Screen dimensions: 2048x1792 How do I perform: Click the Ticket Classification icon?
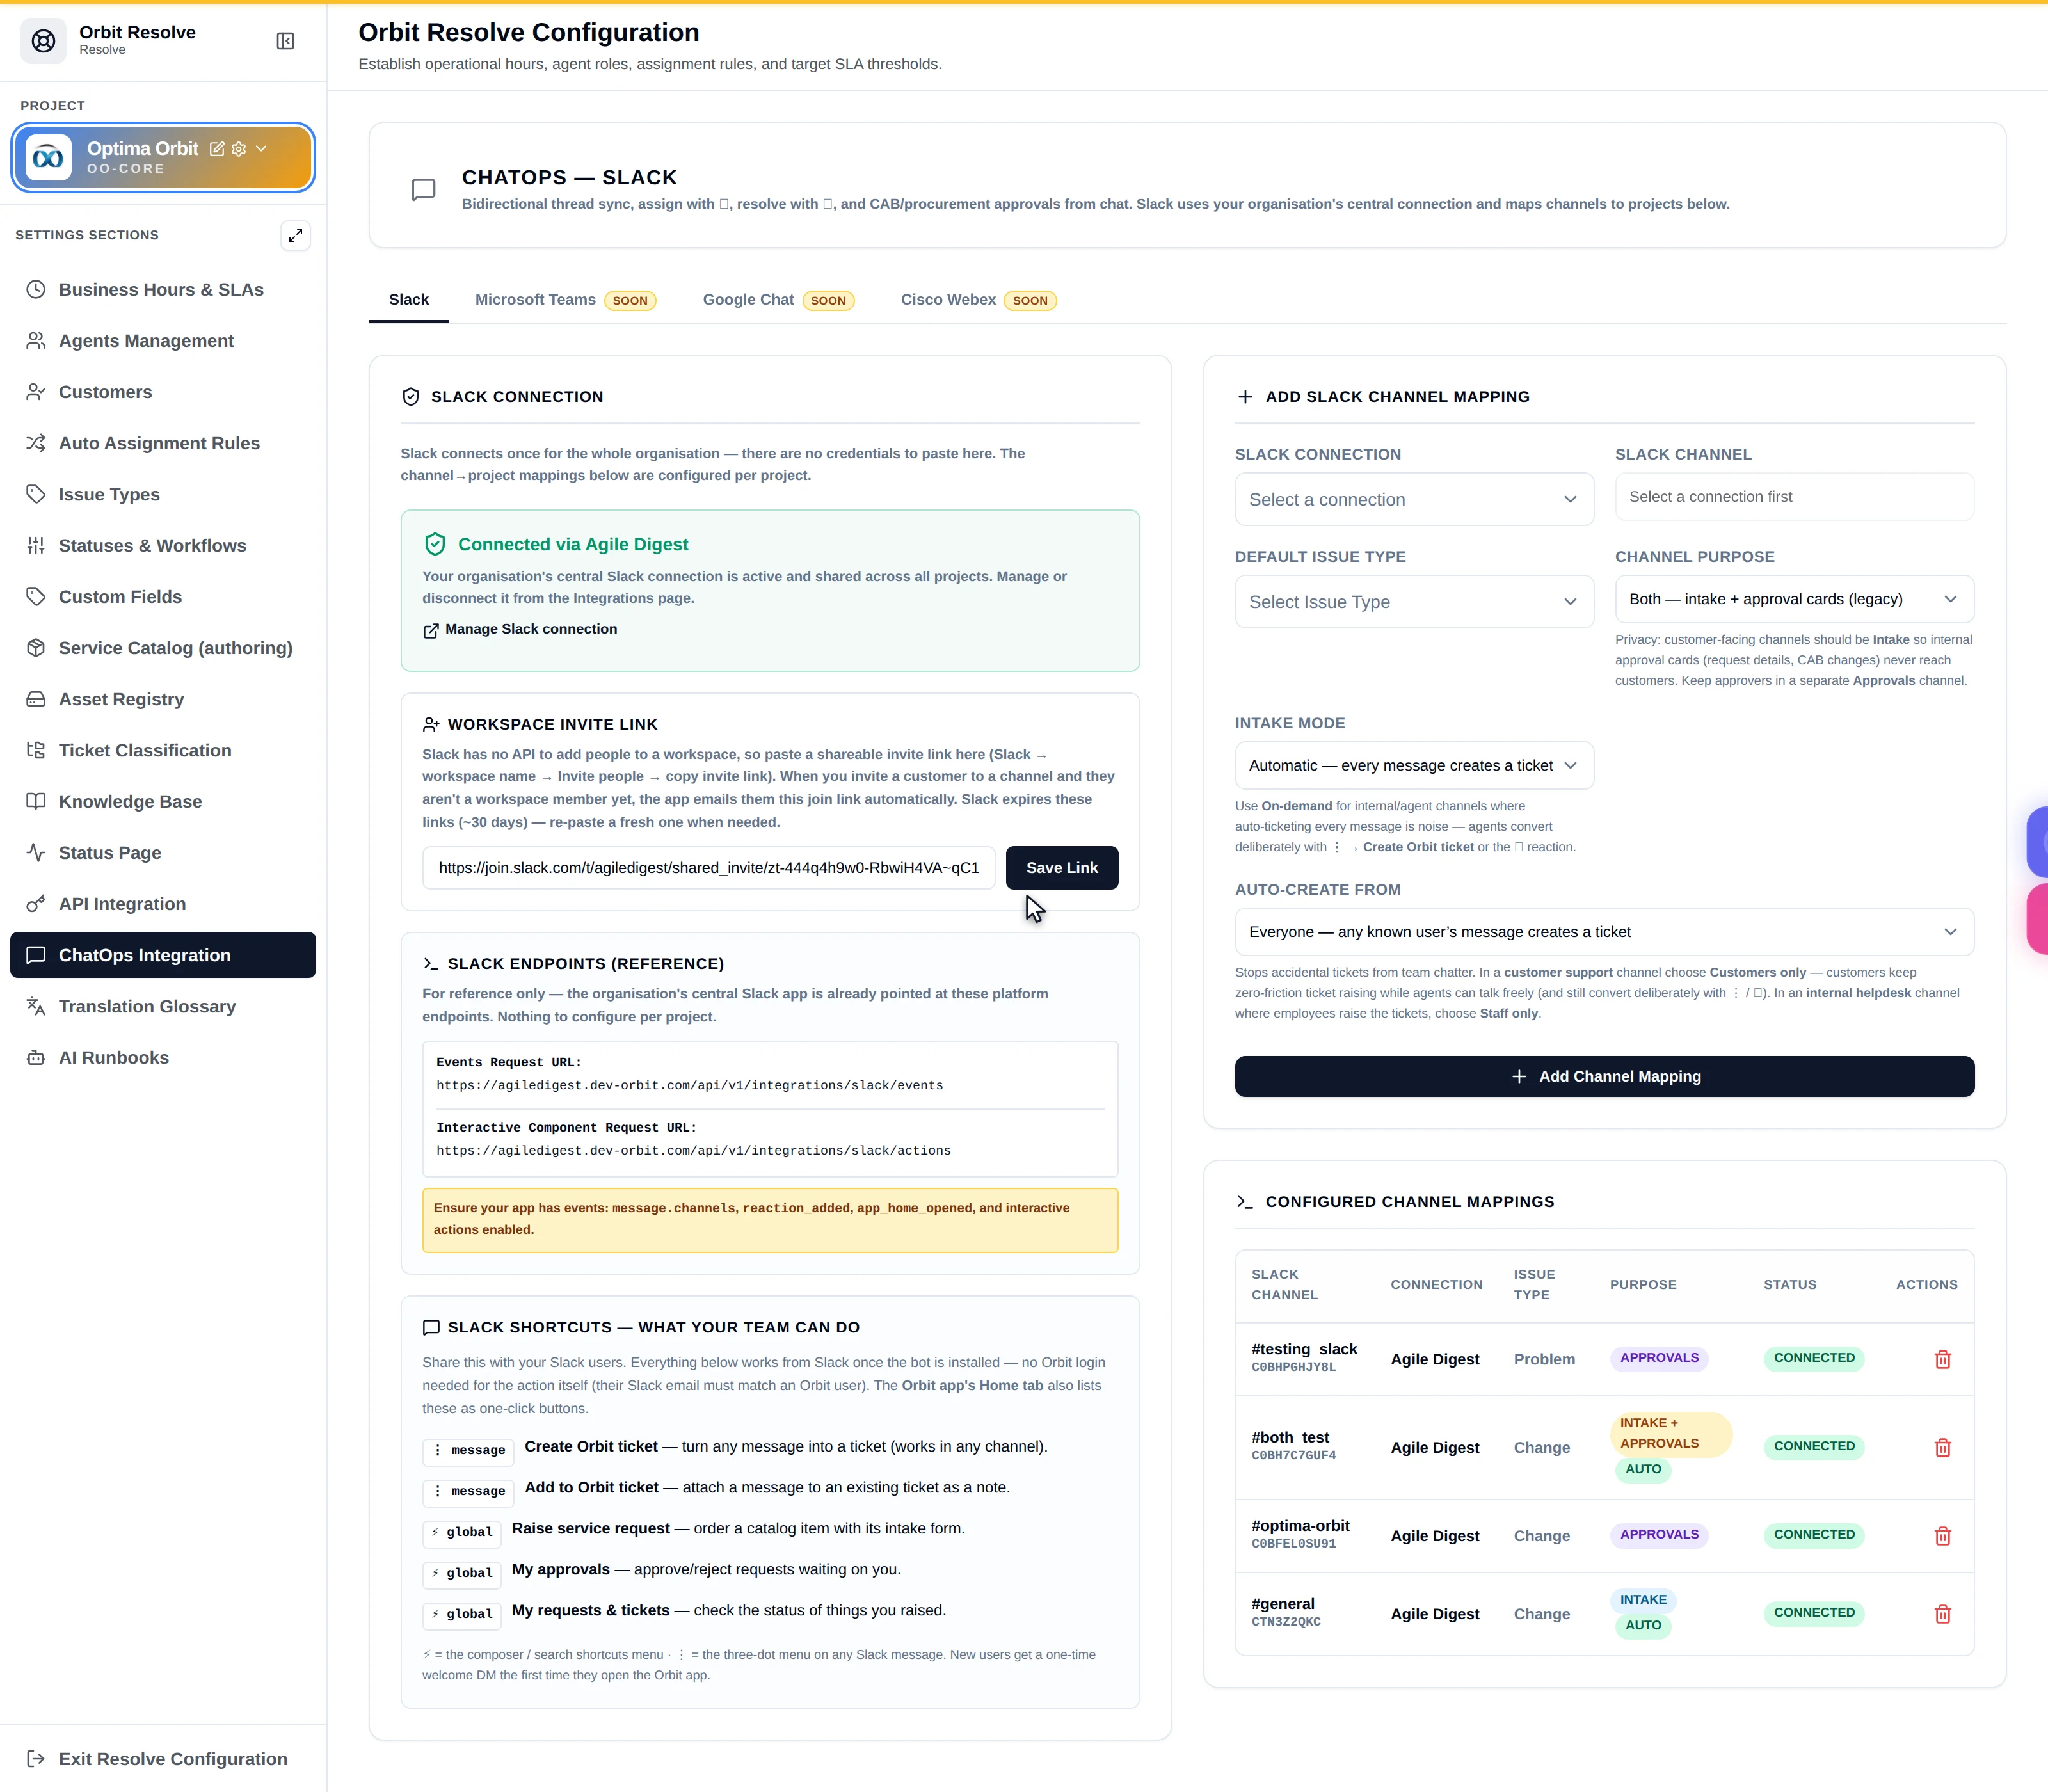pos(36,750)
